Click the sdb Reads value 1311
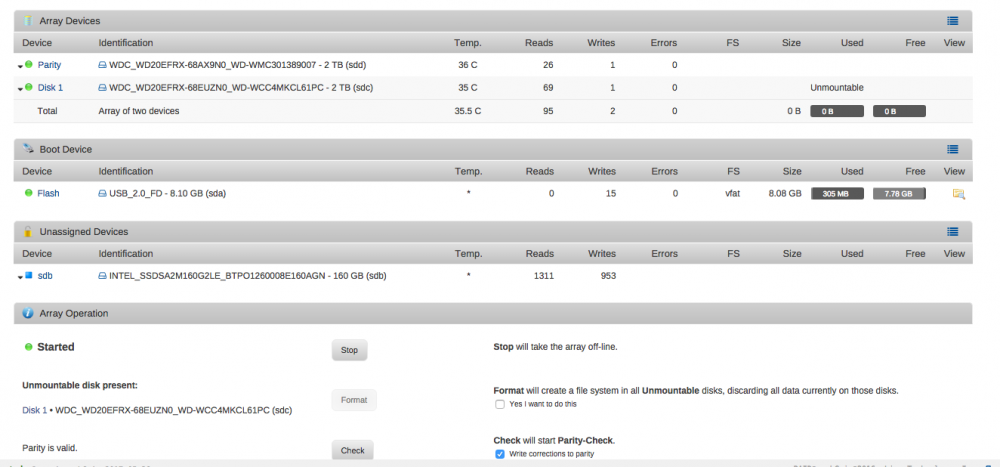Image resolution: width=1000 pixels, height=467 pixels. click(x=543, y=276)
